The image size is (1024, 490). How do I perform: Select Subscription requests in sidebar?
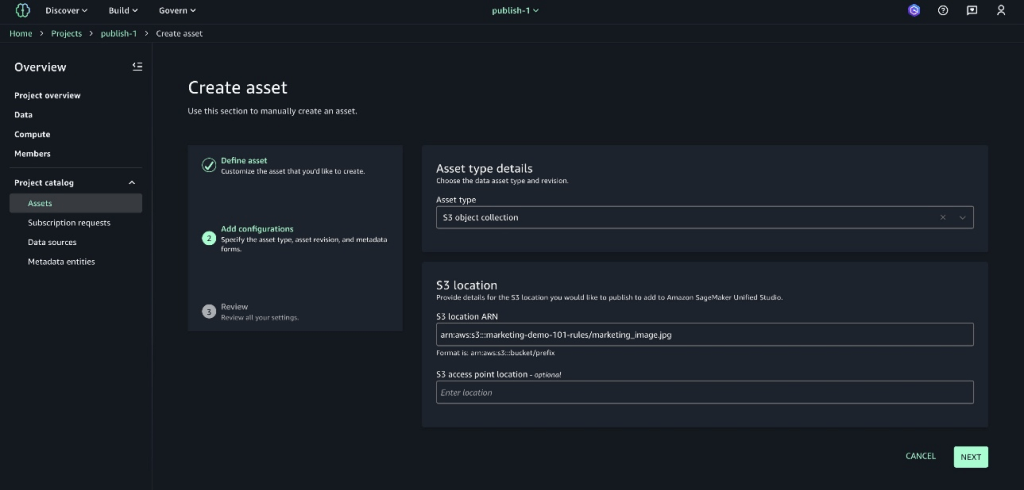pyautogui.click(x=69, y=223)
